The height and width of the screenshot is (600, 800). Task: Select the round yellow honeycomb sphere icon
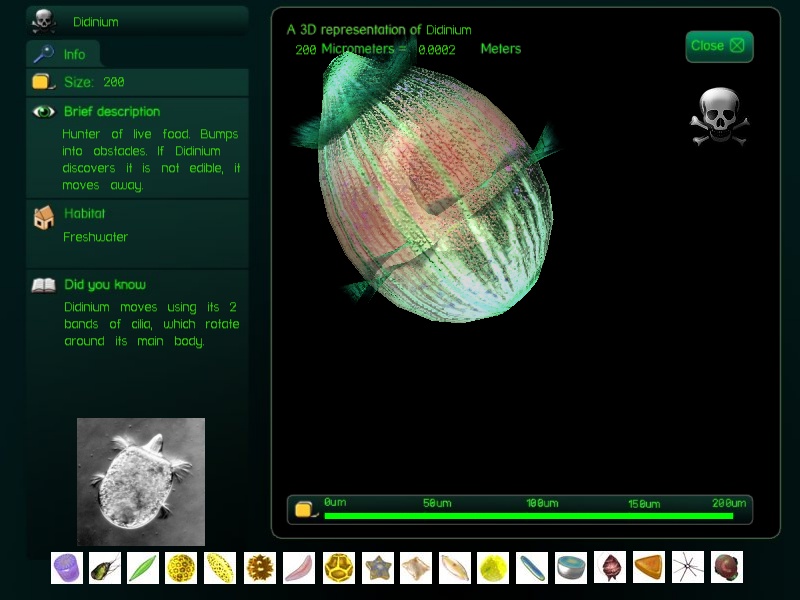[x=181, y=567]
